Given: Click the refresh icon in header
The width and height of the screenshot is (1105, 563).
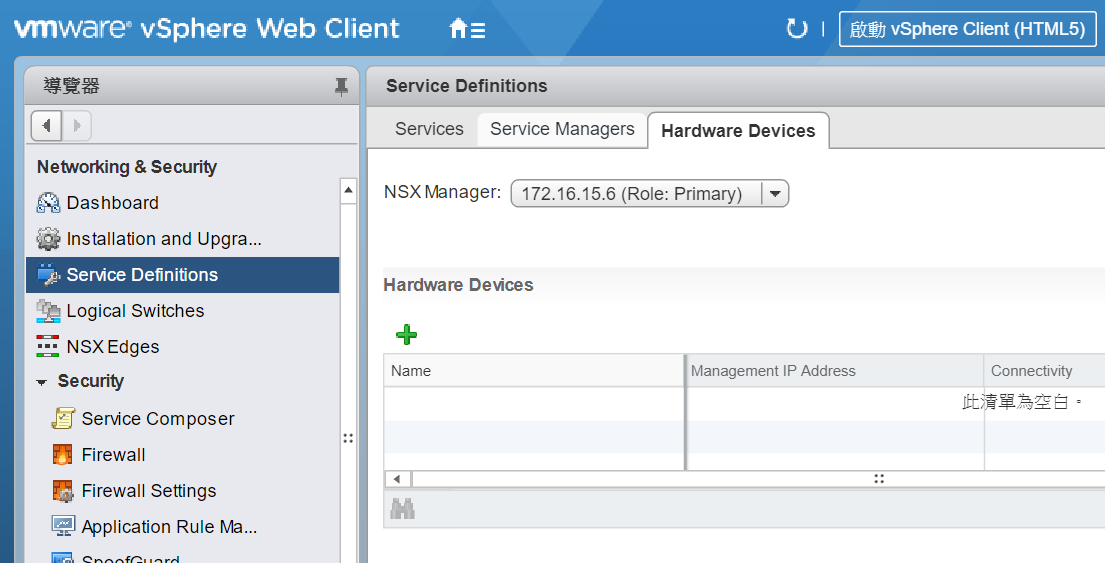Looking at the screenshot, I should pos(796,29).
